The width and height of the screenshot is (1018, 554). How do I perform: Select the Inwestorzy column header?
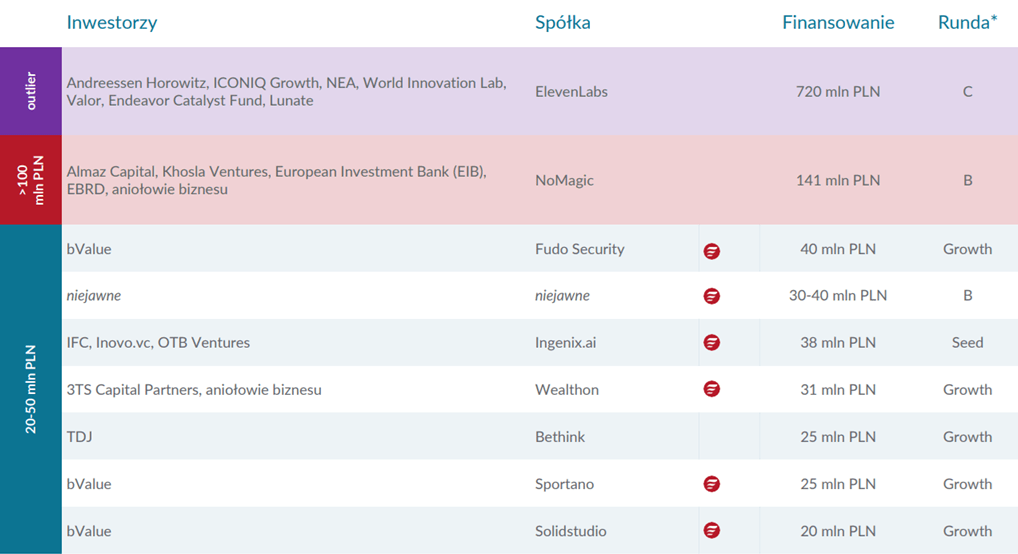click(x=112, y=23)
